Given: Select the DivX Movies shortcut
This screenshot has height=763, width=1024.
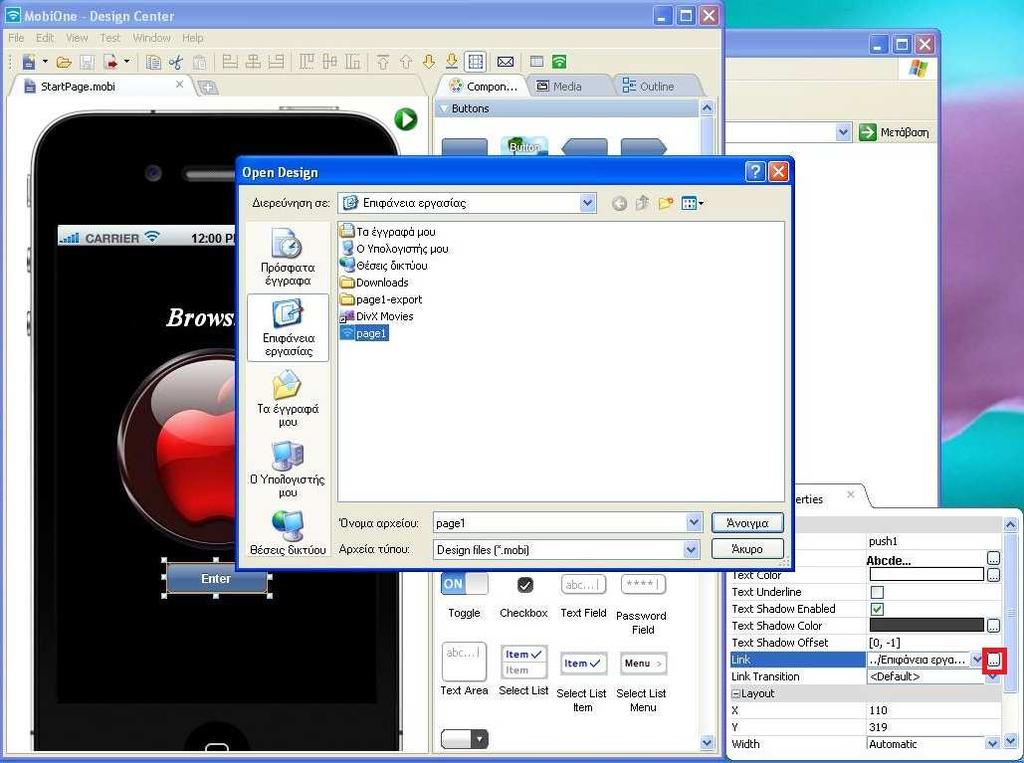Looking at the screenshot, I should pyautogui.click(x=377, y=317).
